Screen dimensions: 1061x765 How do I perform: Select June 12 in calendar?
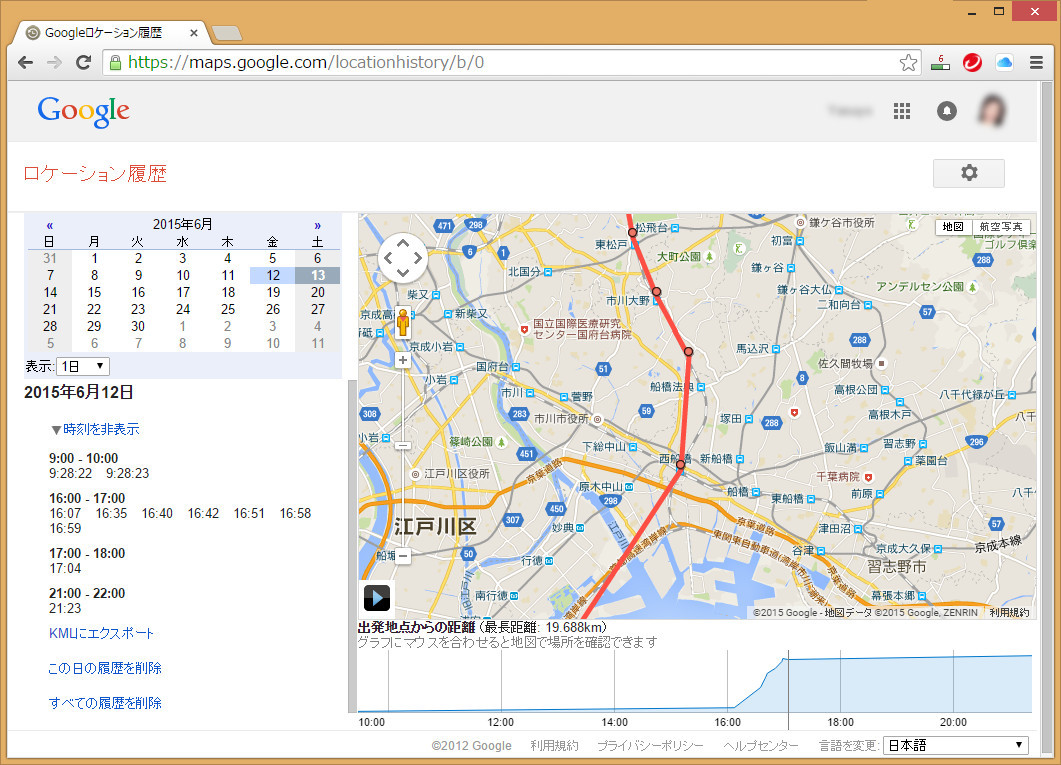(x=273, y=275)
